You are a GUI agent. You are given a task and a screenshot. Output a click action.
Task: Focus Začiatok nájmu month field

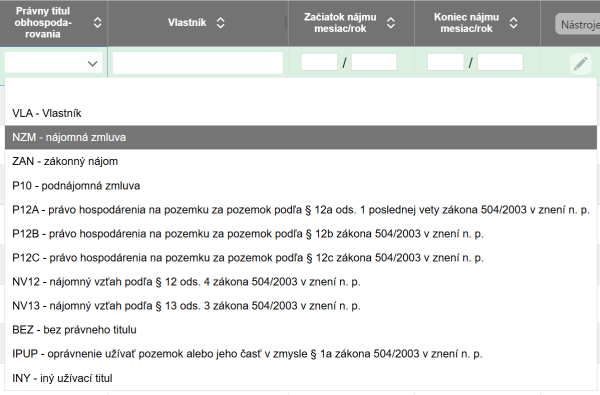point(320,62)
